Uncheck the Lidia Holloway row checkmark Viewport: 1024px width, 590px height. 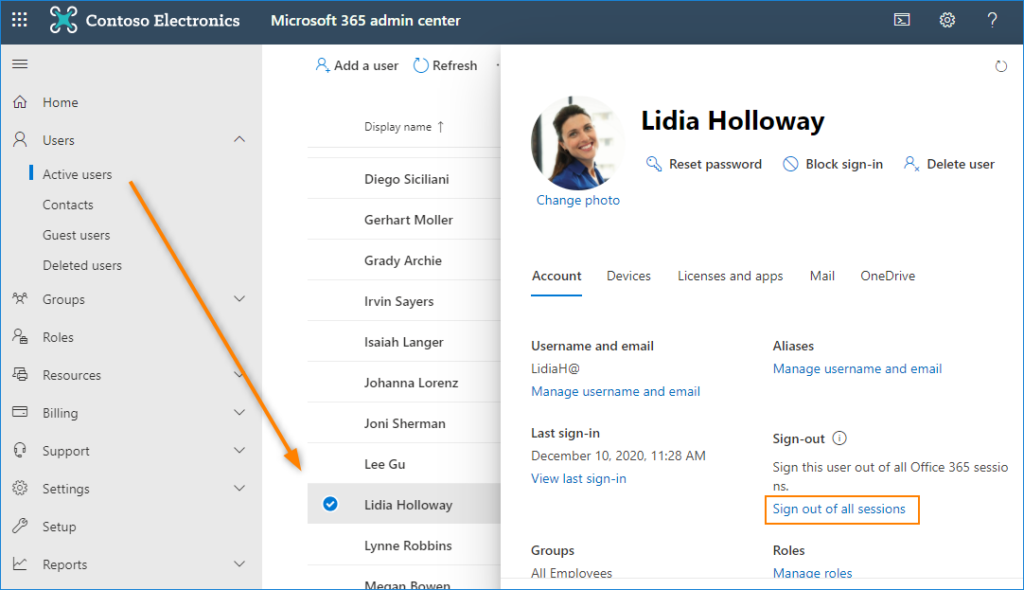point(330,504)
